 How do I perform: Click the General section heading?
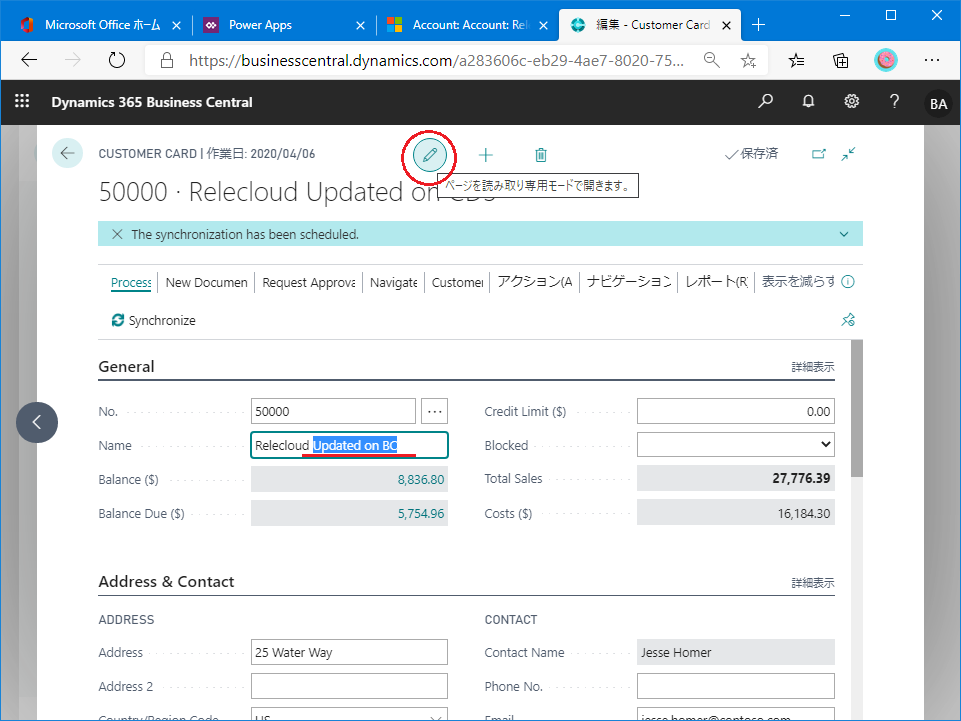click(126, 367)
